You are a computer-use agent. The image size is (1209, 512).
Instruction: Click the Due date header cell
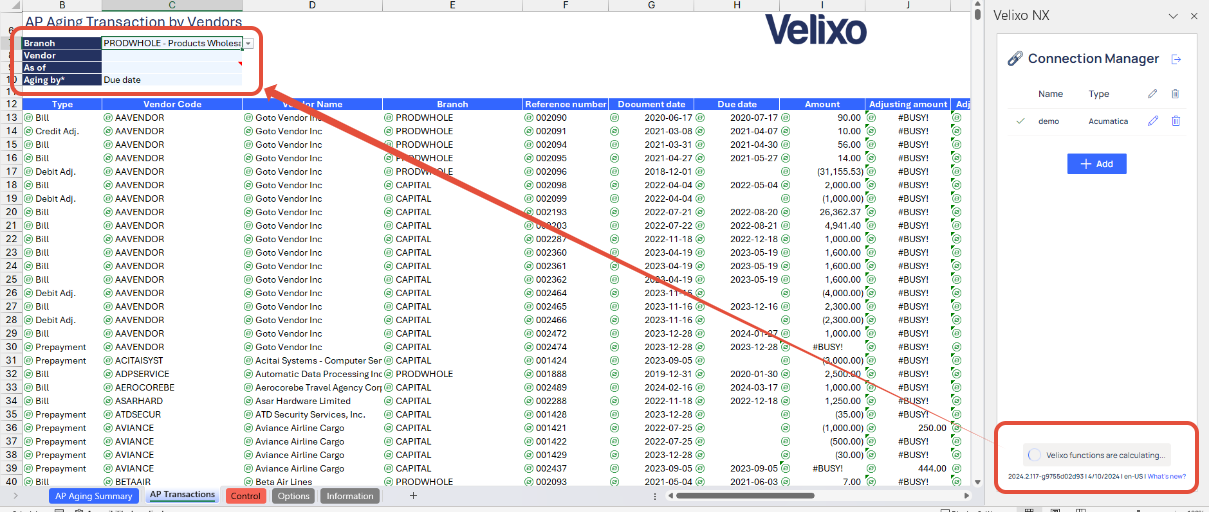coord(737,104)
